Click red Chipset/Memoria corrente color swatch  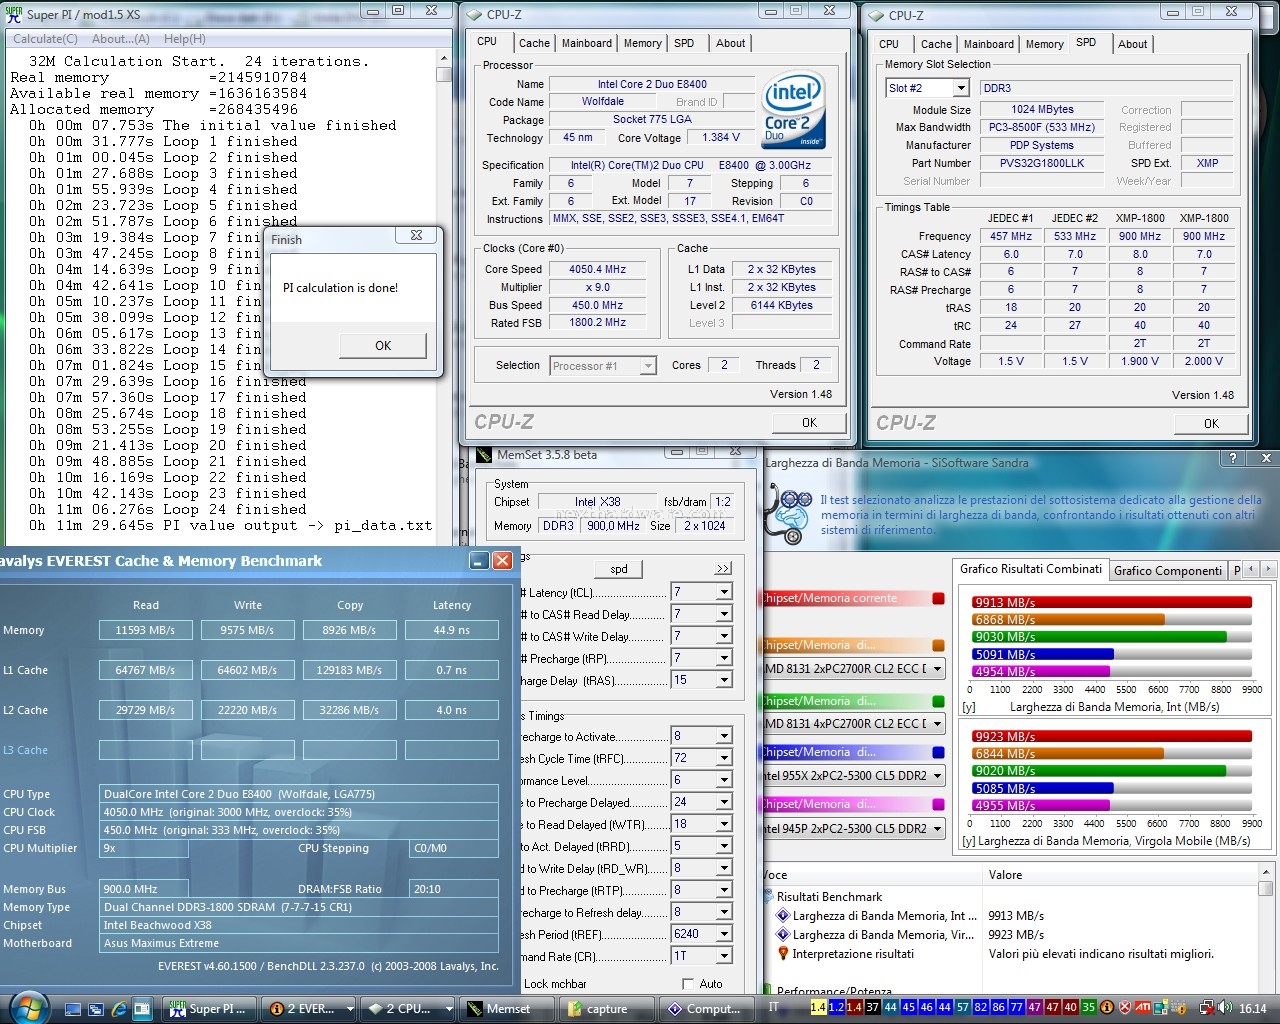(x=938, y=598)
